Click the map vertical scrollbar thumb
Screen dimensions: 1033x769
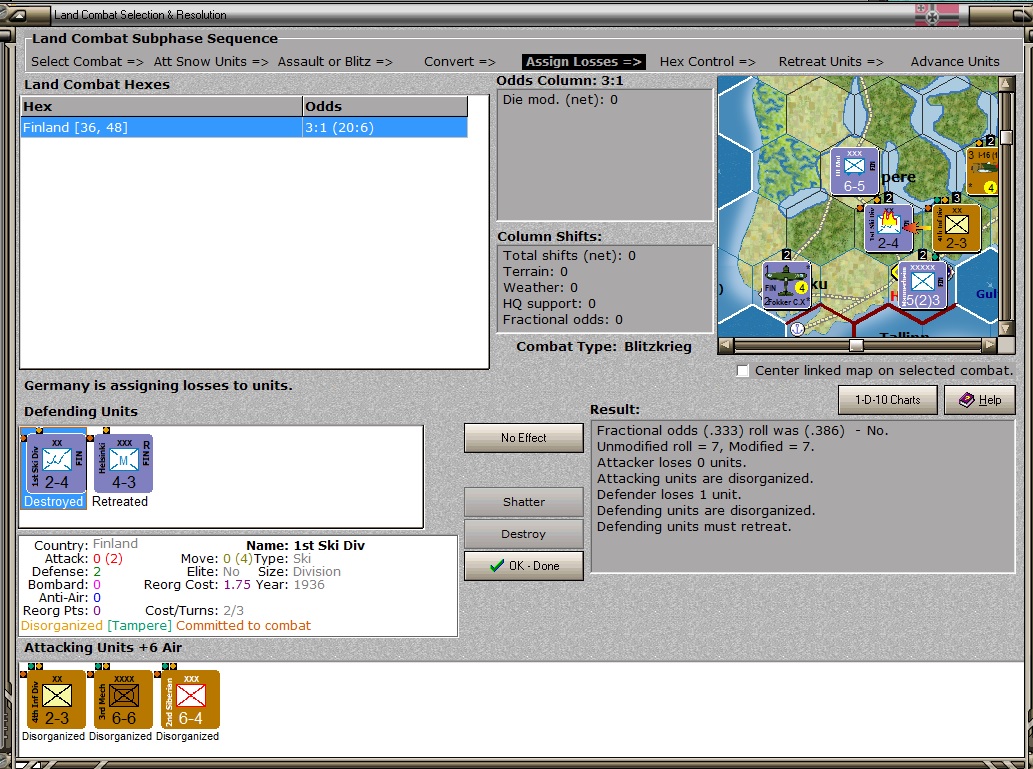[1006, 137]
